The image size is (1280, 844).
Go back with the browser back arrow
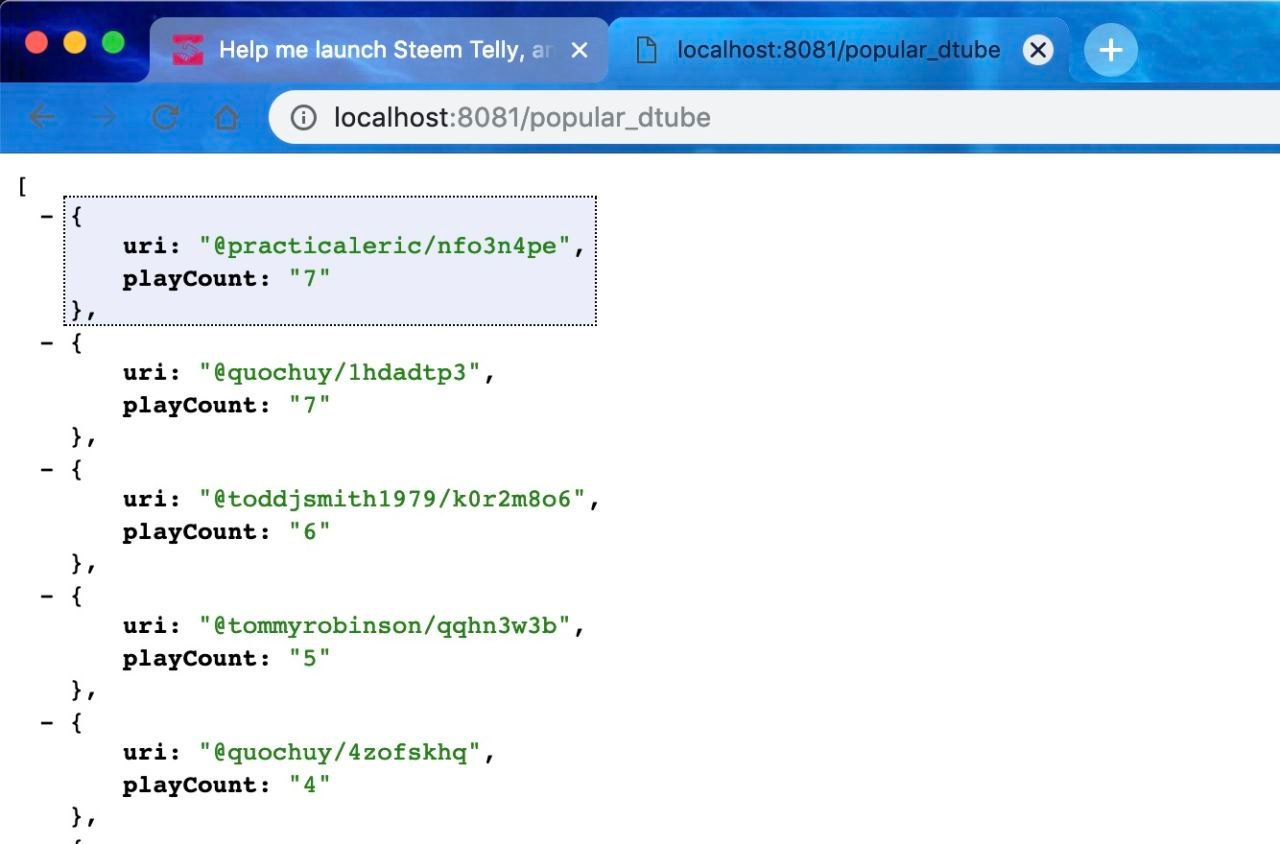pos(42,118)
